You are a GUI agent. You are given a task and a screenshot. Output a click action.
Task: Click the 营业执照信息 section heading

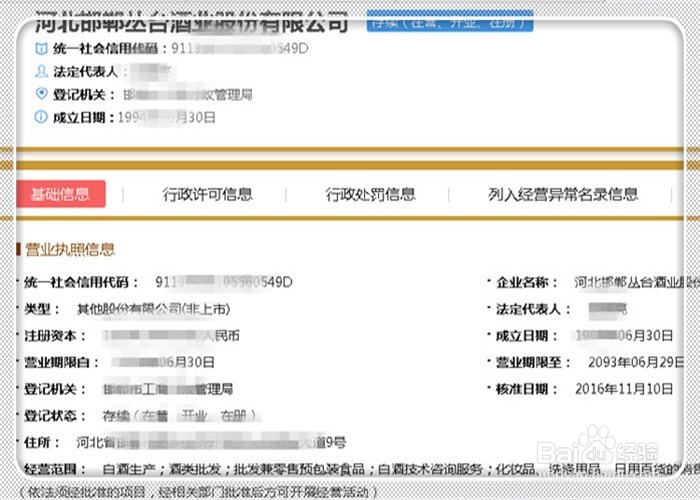[70, 249]
